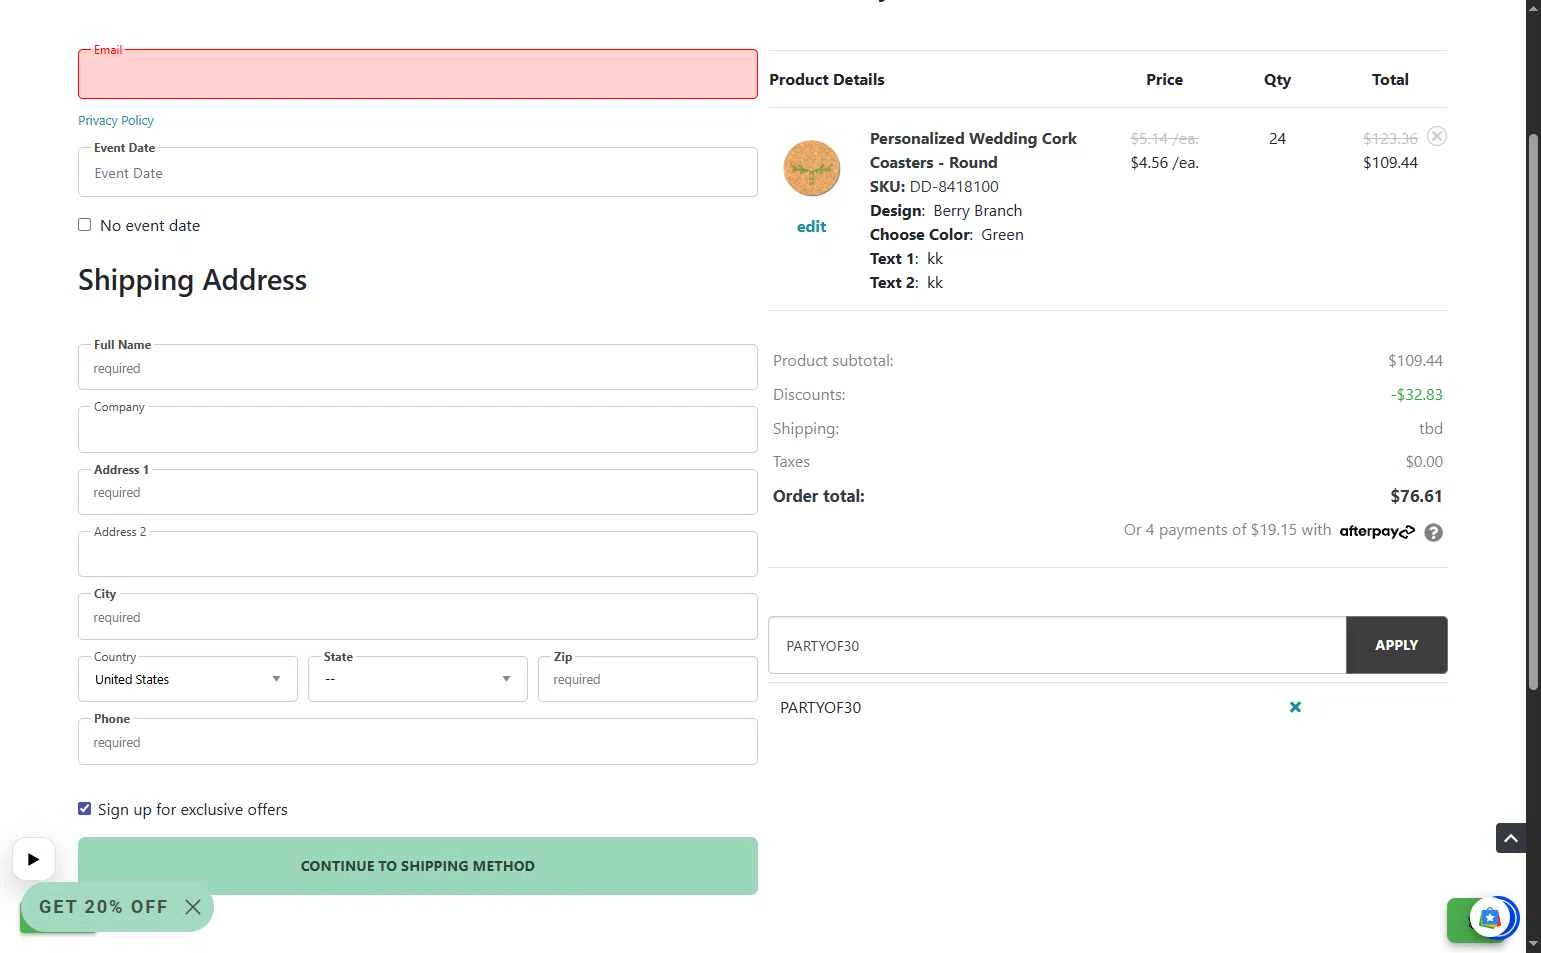Click the Design: Berry Branch text

[946, 210]
